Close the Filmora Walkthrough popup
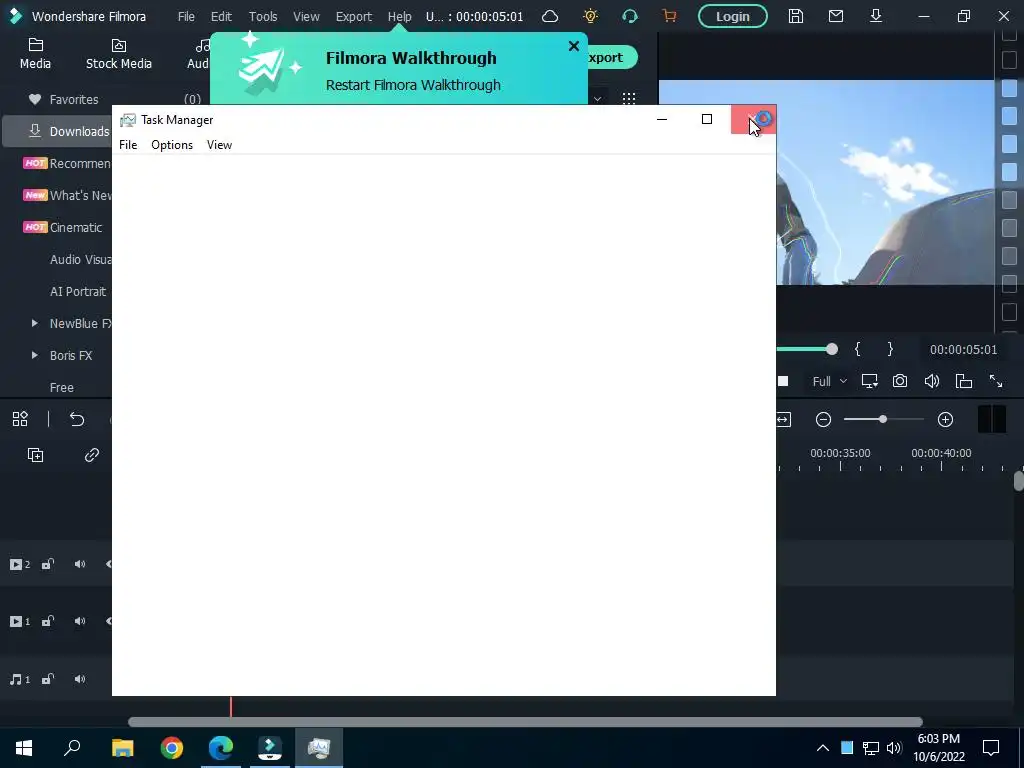 [x=573, y=46]
